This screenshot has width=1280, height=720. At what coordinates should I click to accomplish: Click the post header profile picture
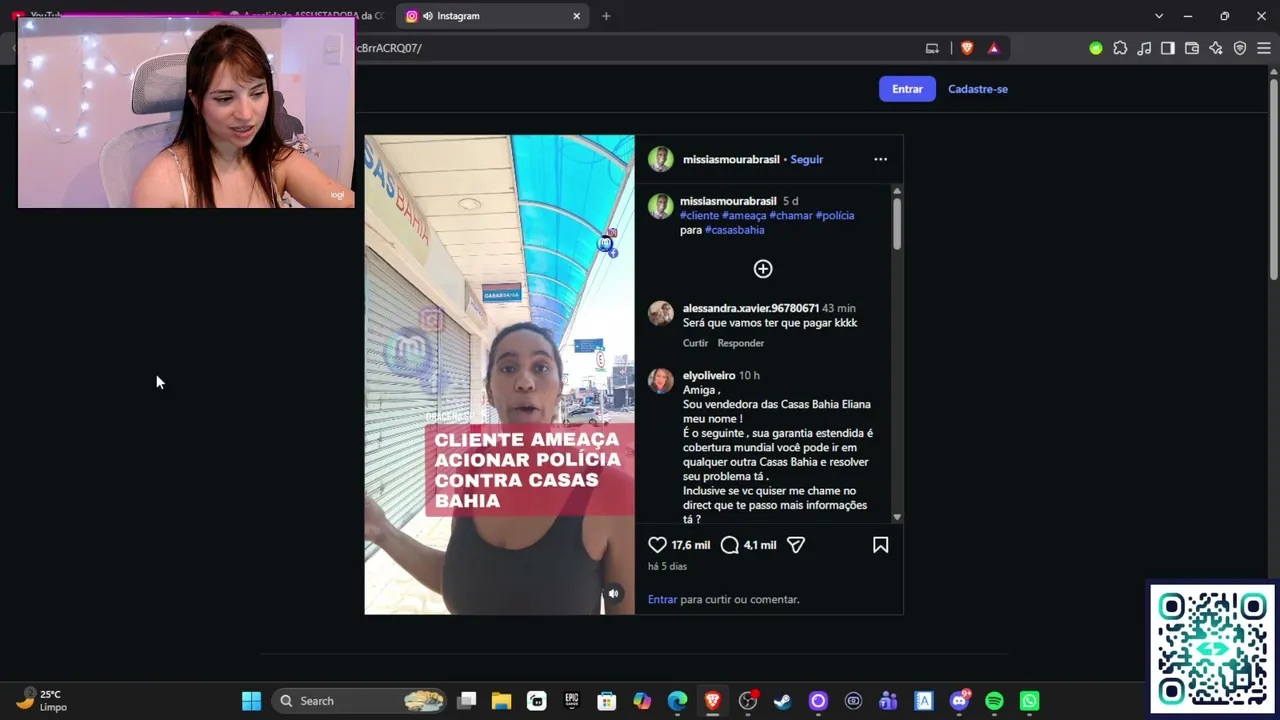tap(661, 159)
